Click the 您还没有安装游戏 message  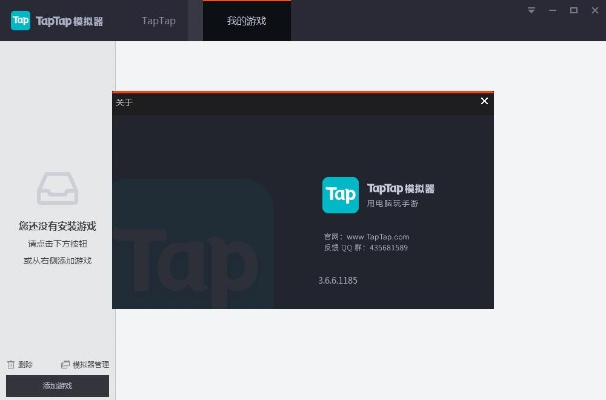pos(57,226)
